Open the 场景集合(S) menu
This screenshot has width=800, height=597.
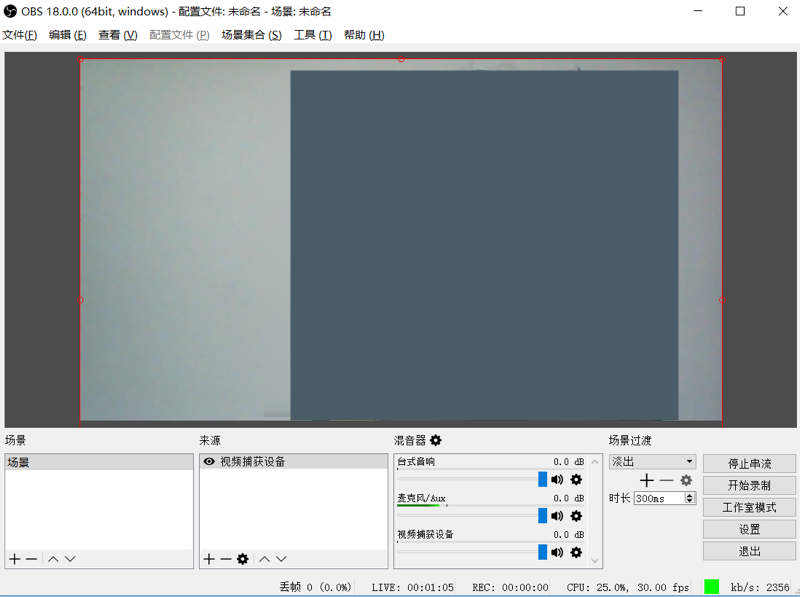[252, 35]
